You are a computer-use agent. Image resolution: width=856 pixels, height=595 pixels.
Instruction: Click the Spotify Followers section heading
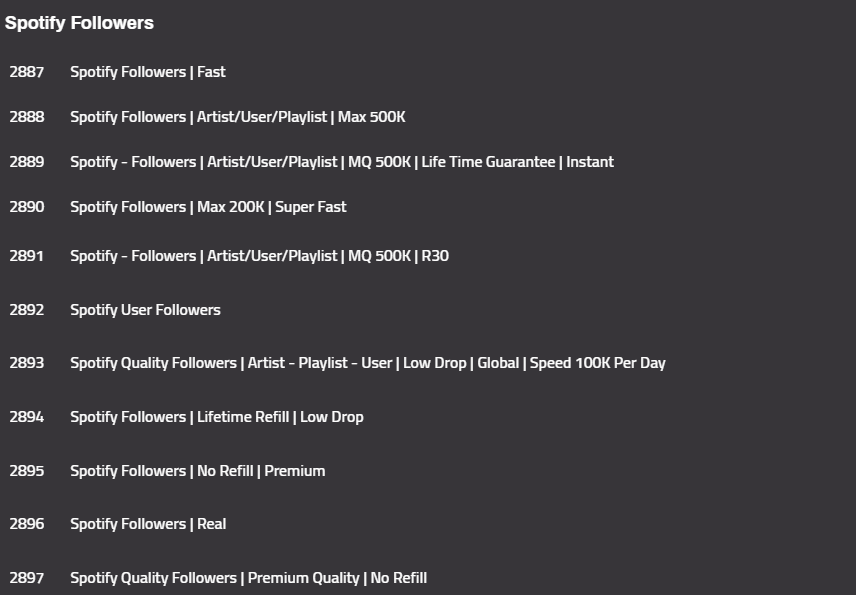(x=80, y=23)
